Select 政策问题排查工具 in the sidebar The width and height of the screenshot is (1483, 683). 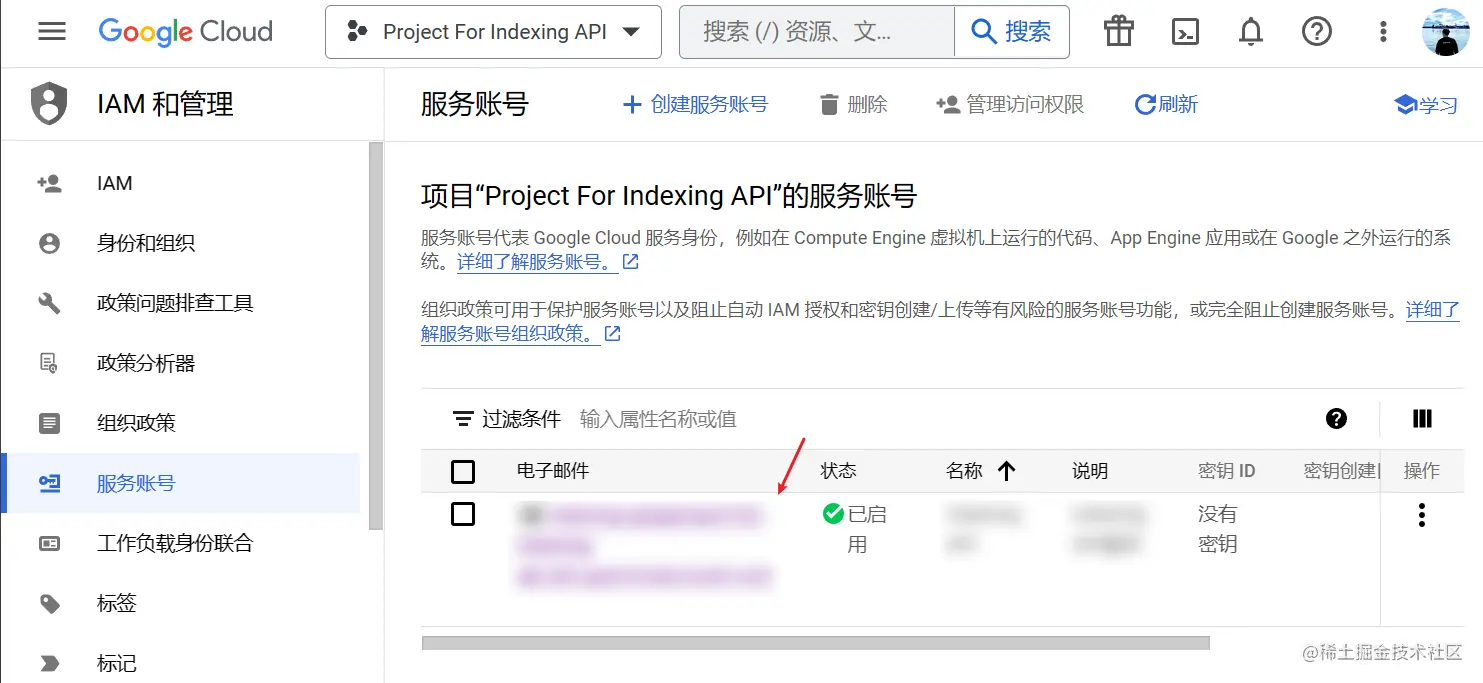180,303
